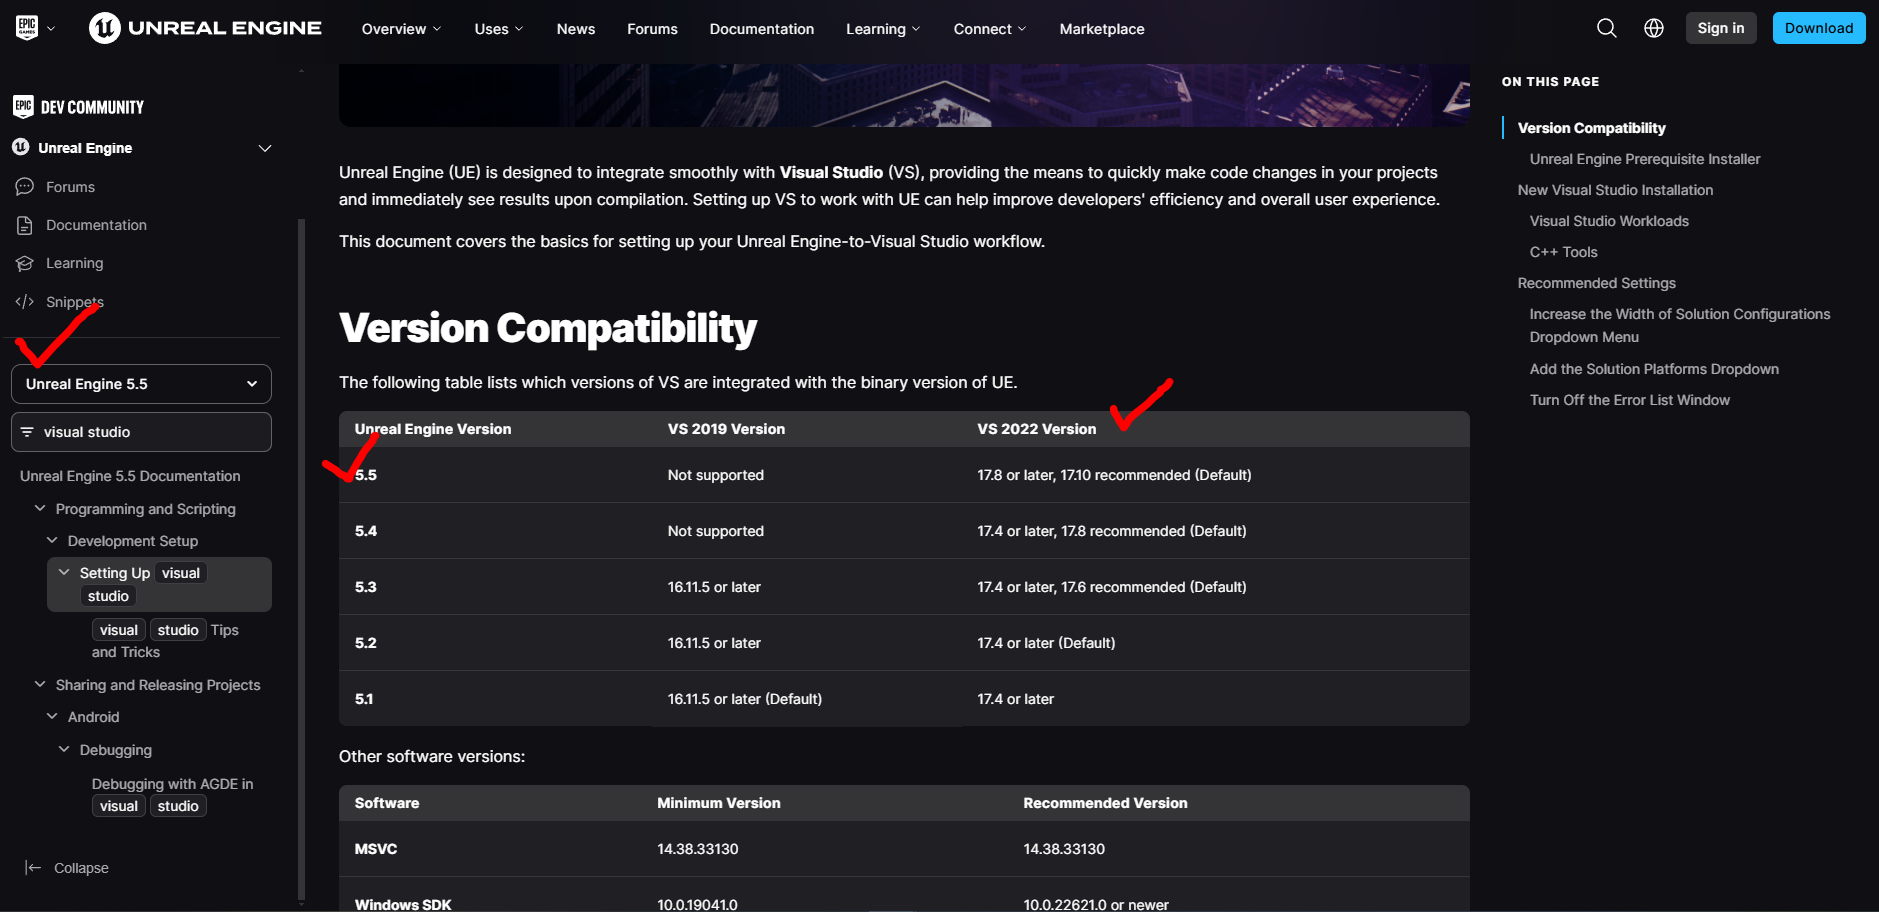Jump to Visual Studio Workloads section
The image size is (1879, 912).
(1609, 221)
